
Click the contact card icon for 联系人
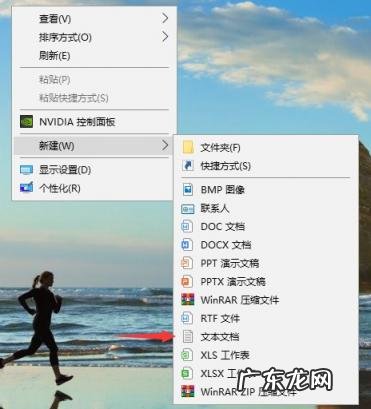(x=188, y=209)
